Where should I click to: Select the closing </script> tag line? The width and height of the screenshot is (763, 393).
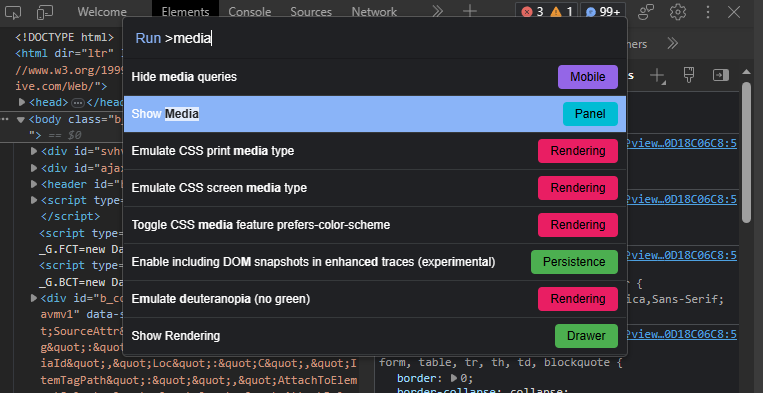click(x=70, y=216)
